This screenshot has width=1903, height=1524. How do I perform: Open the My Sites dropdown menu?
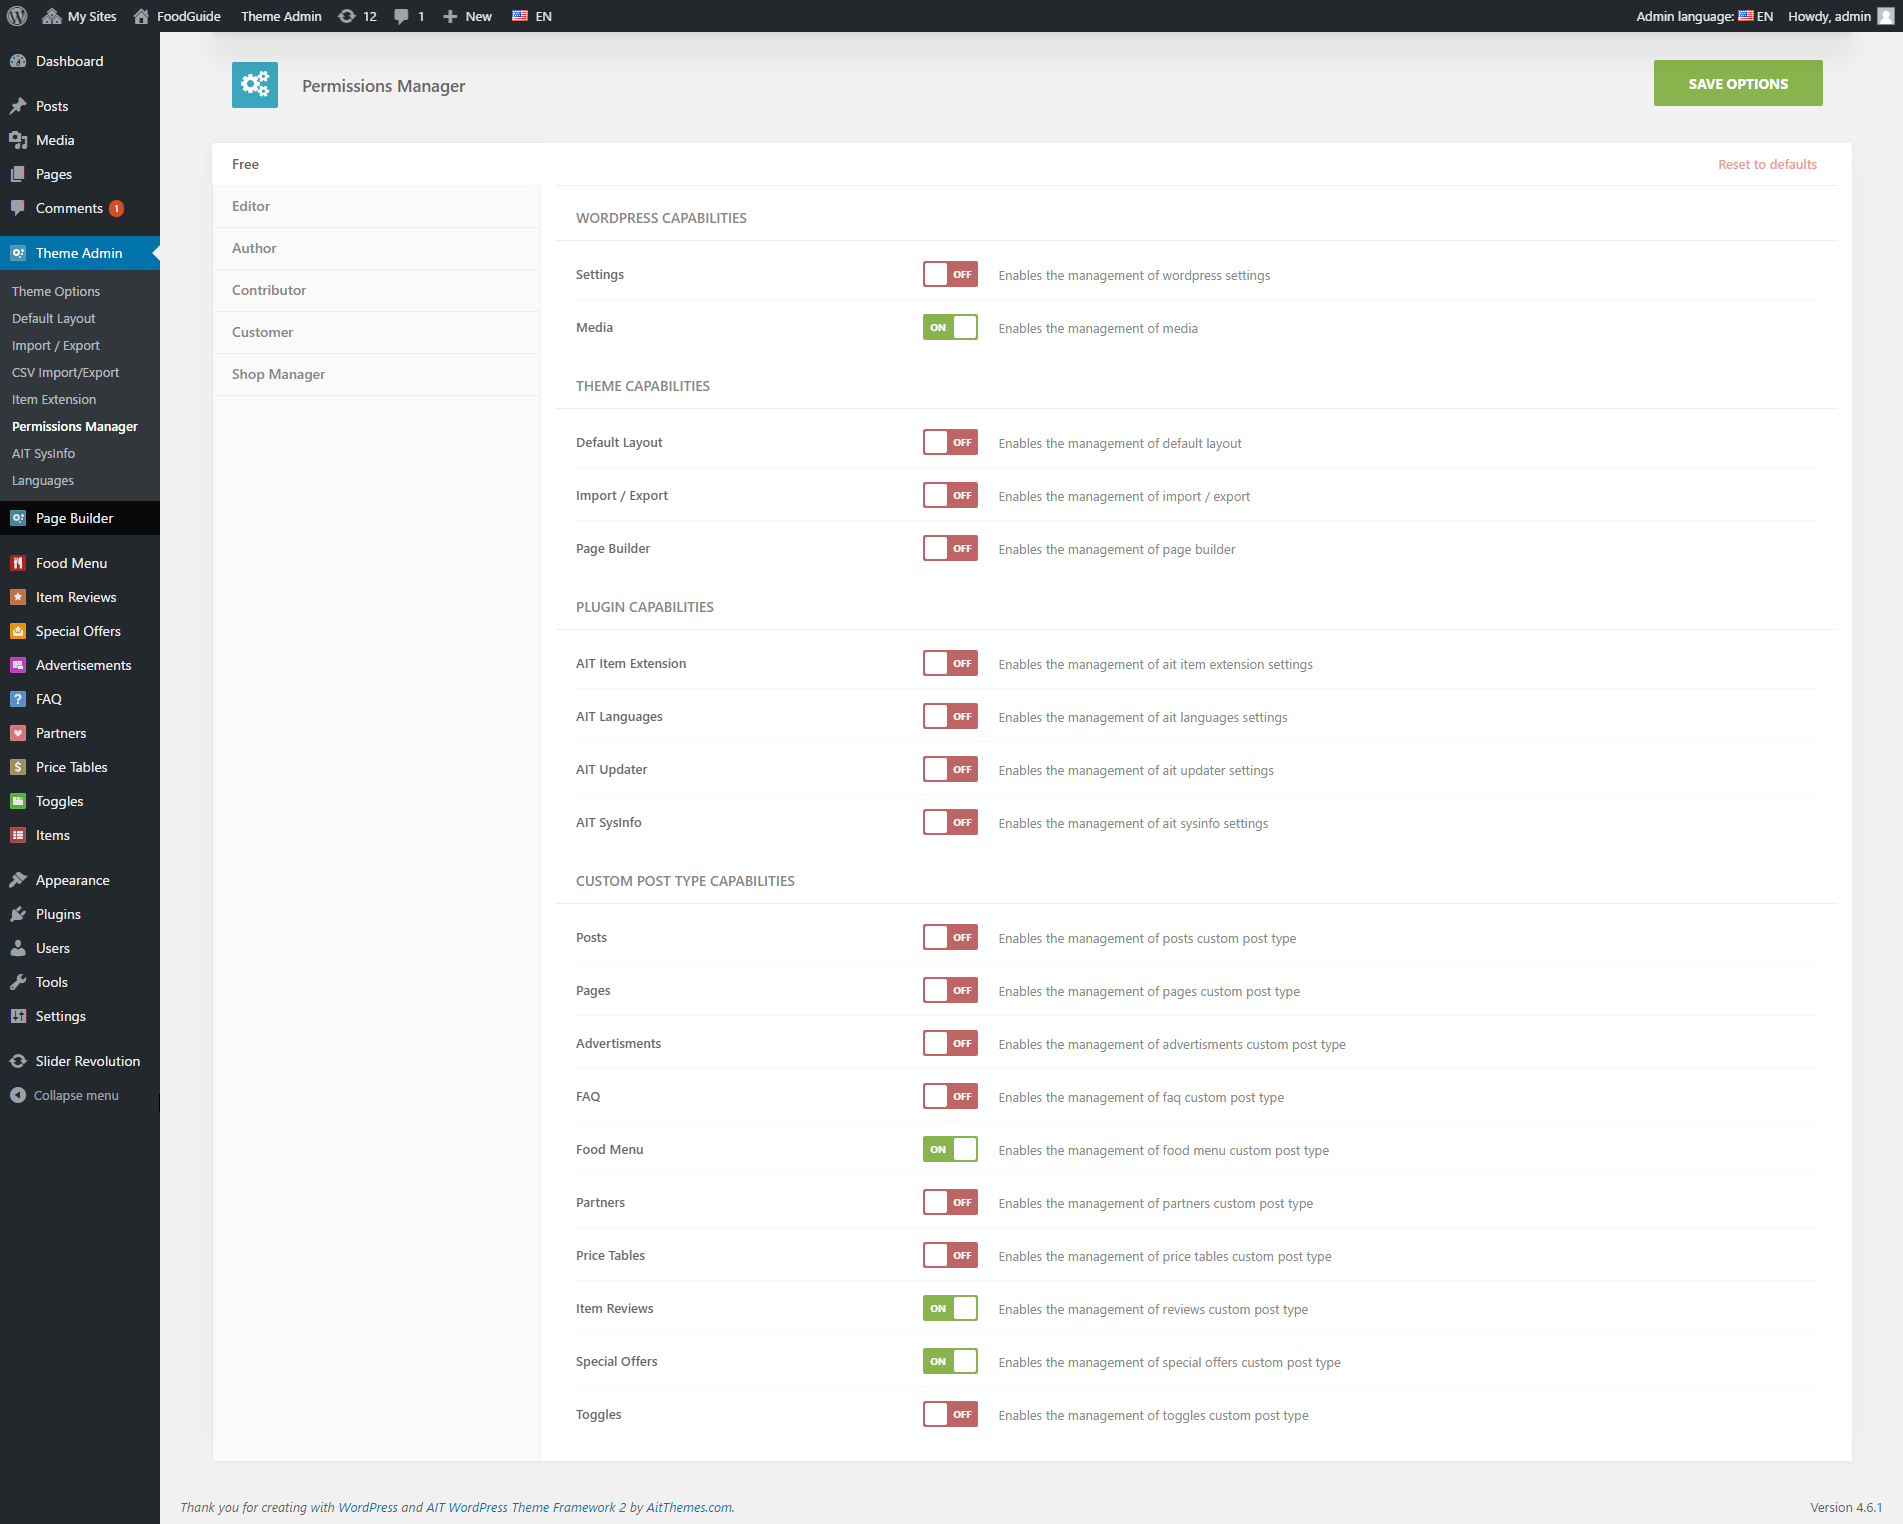pyautogui.click(x=80, y=16)
